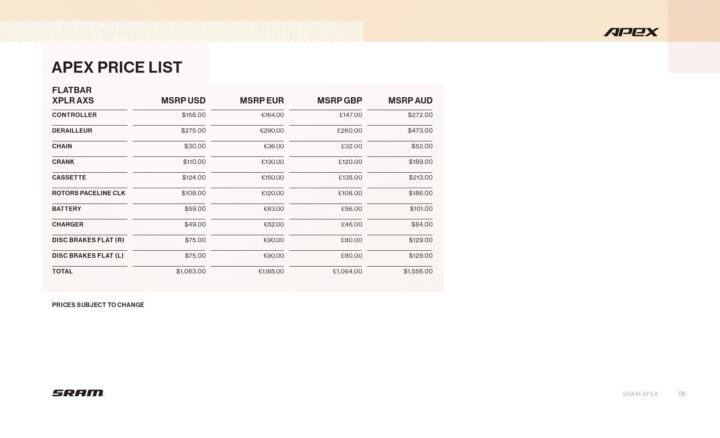Select the FLATBAR XPLR AXS table title

tap(73, 95)
